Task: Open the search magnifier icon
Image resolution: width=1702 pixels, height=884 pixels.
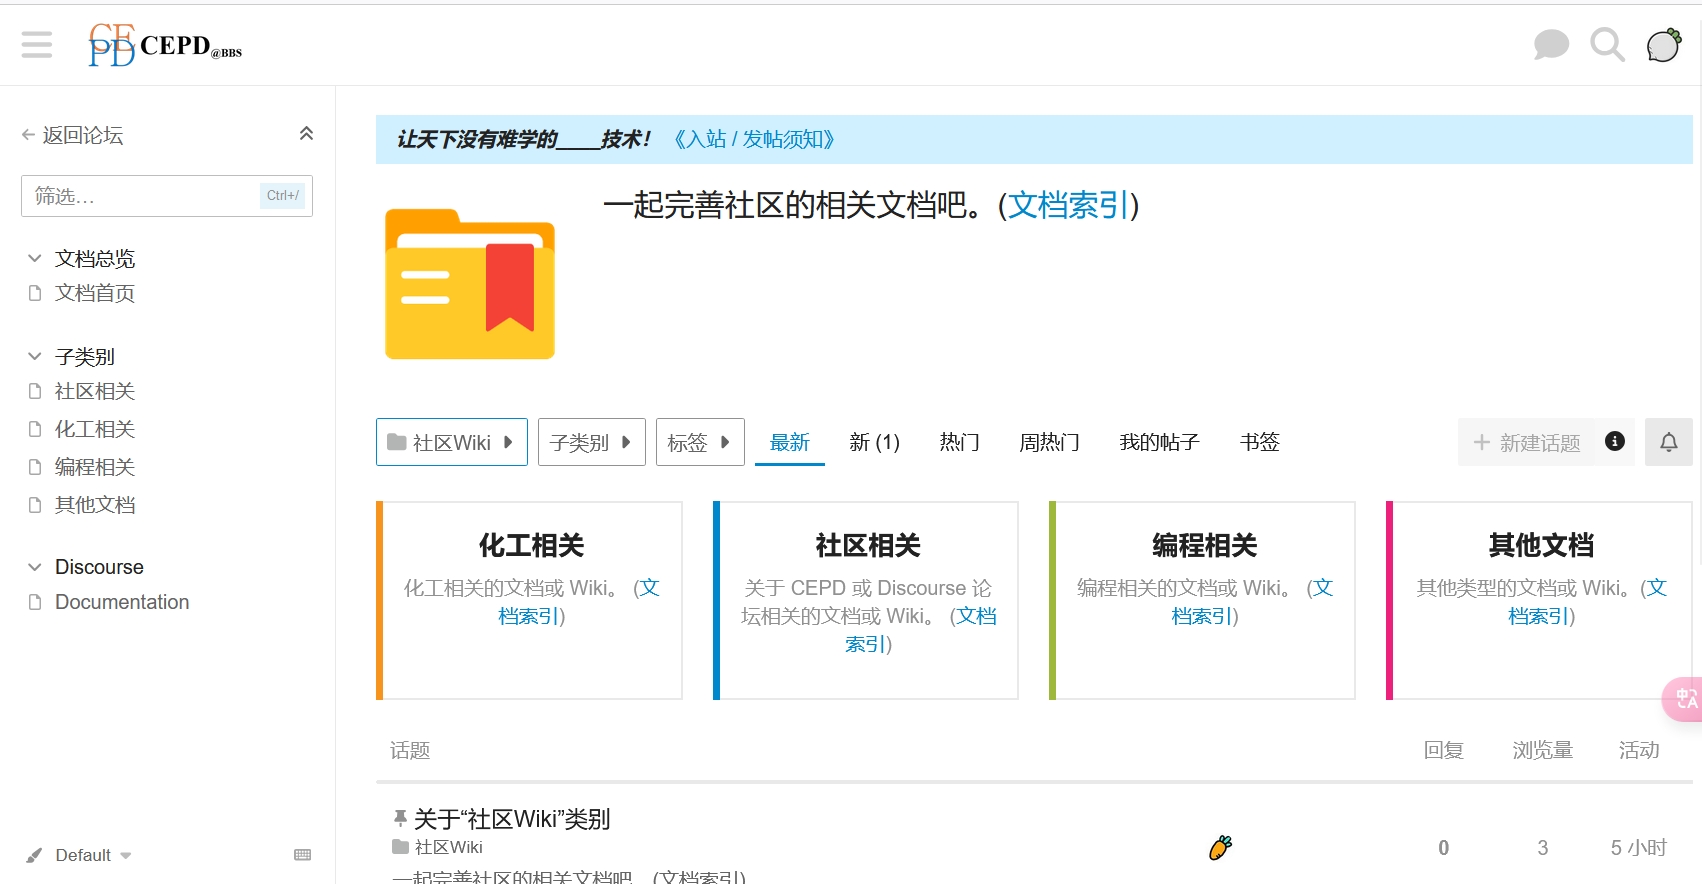Action: (1607, 45)
